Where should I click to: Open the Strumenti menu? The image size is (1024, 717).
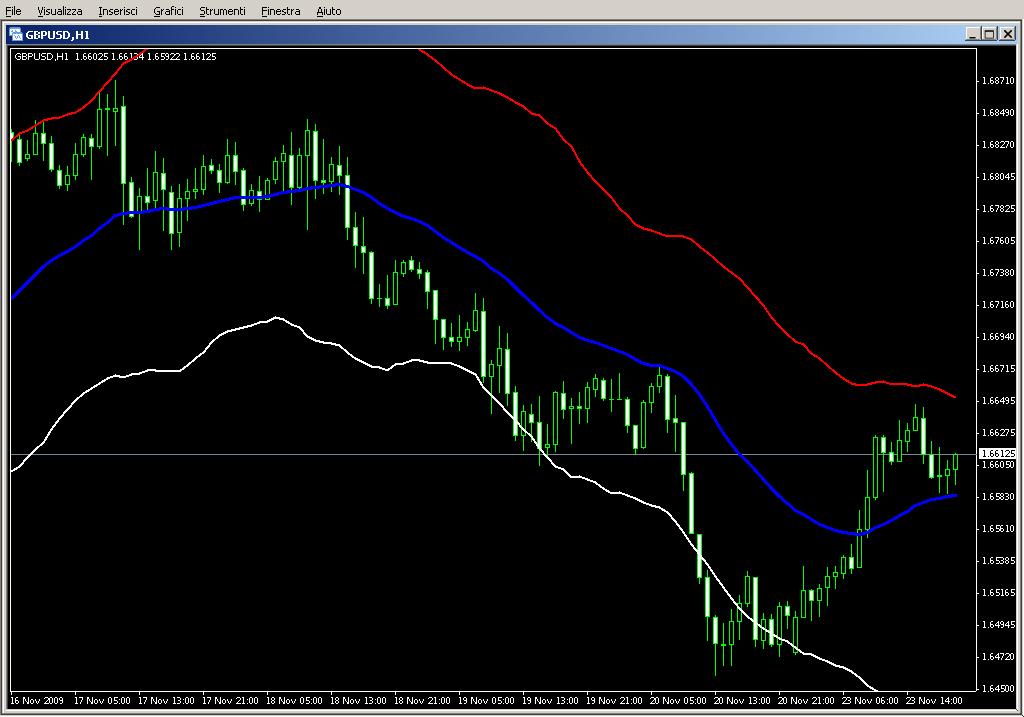pos(222,11)
